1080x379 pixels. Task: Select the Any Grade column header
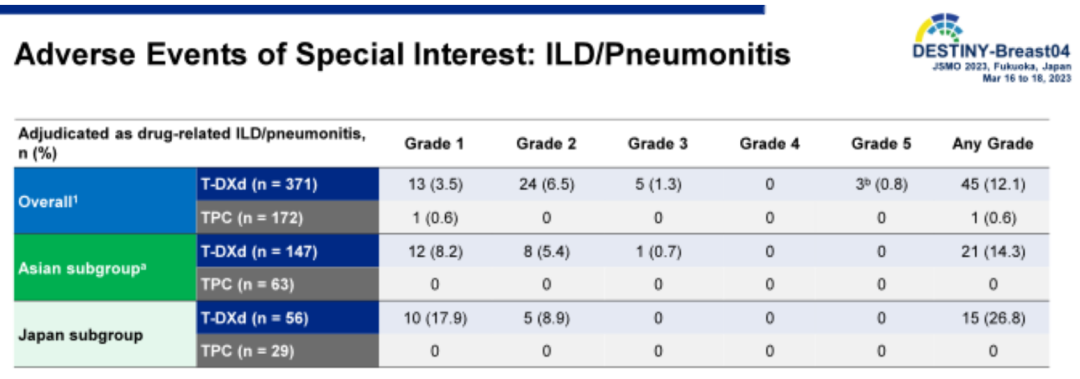[993, 144]
